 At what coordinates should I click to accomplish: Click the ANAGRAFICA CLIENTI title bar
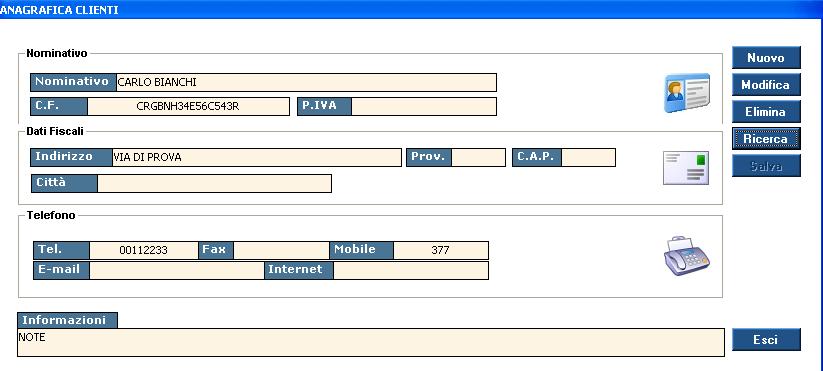point(412,9)
